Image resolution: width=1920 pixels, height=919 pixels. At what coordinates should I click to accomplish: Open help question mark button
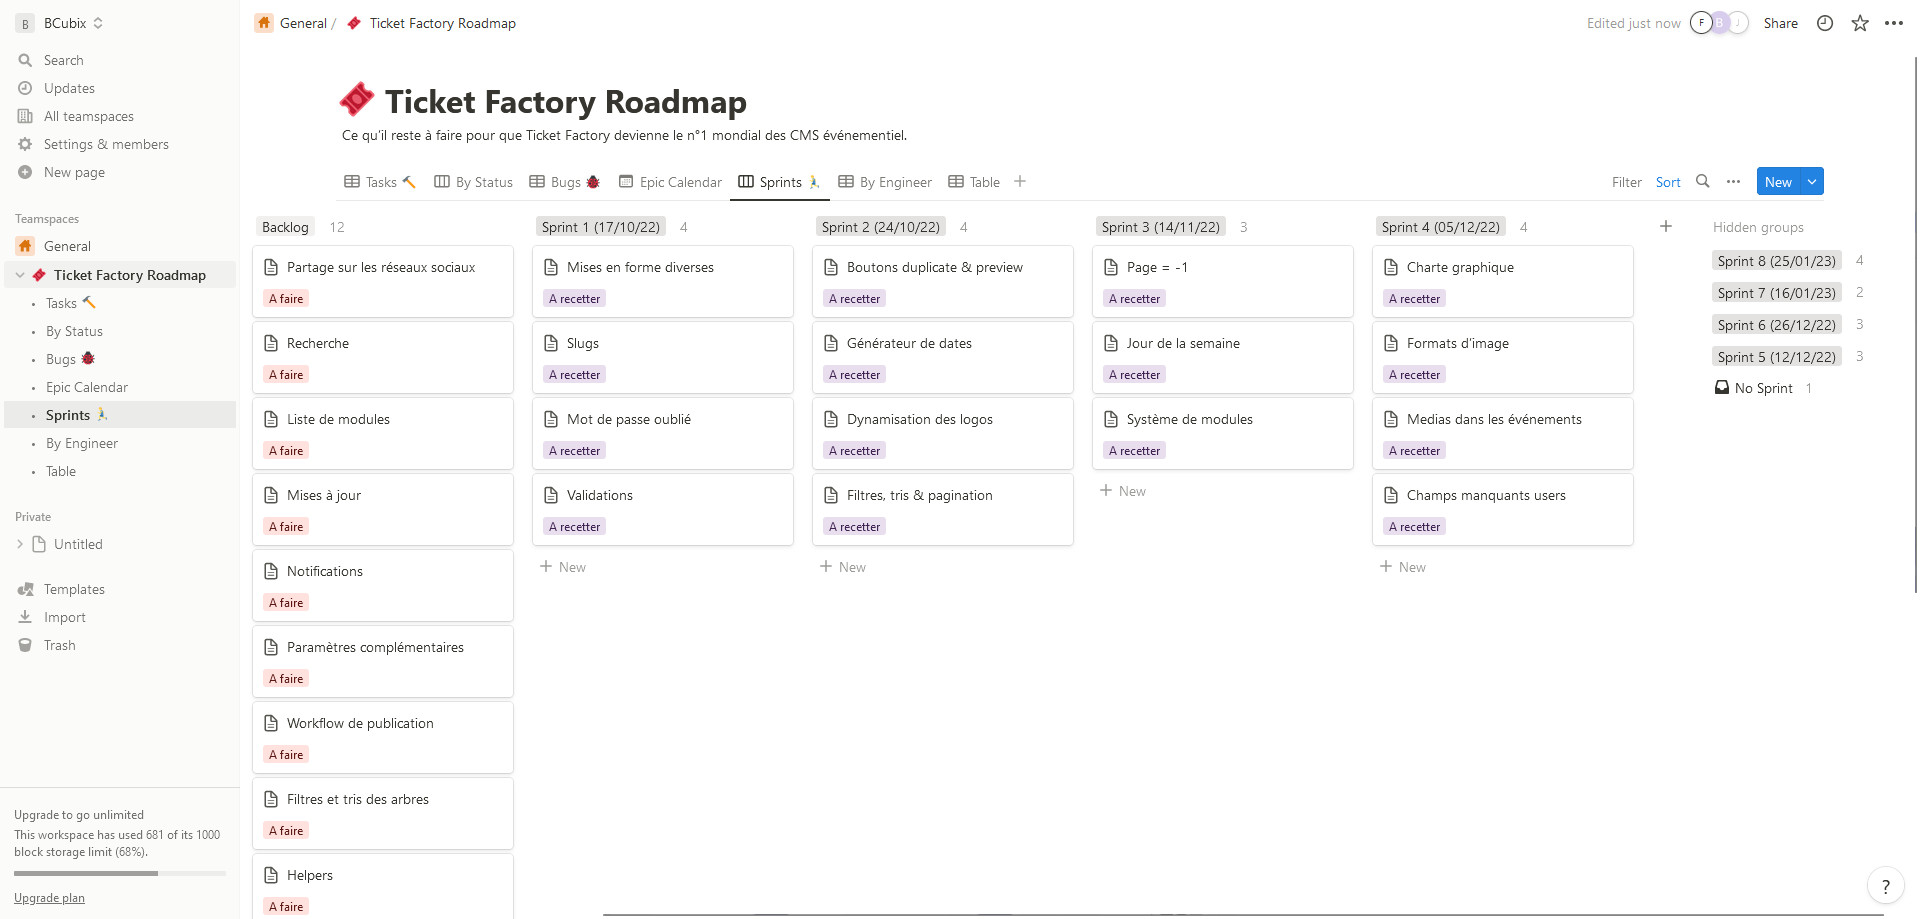[1885, 886]
